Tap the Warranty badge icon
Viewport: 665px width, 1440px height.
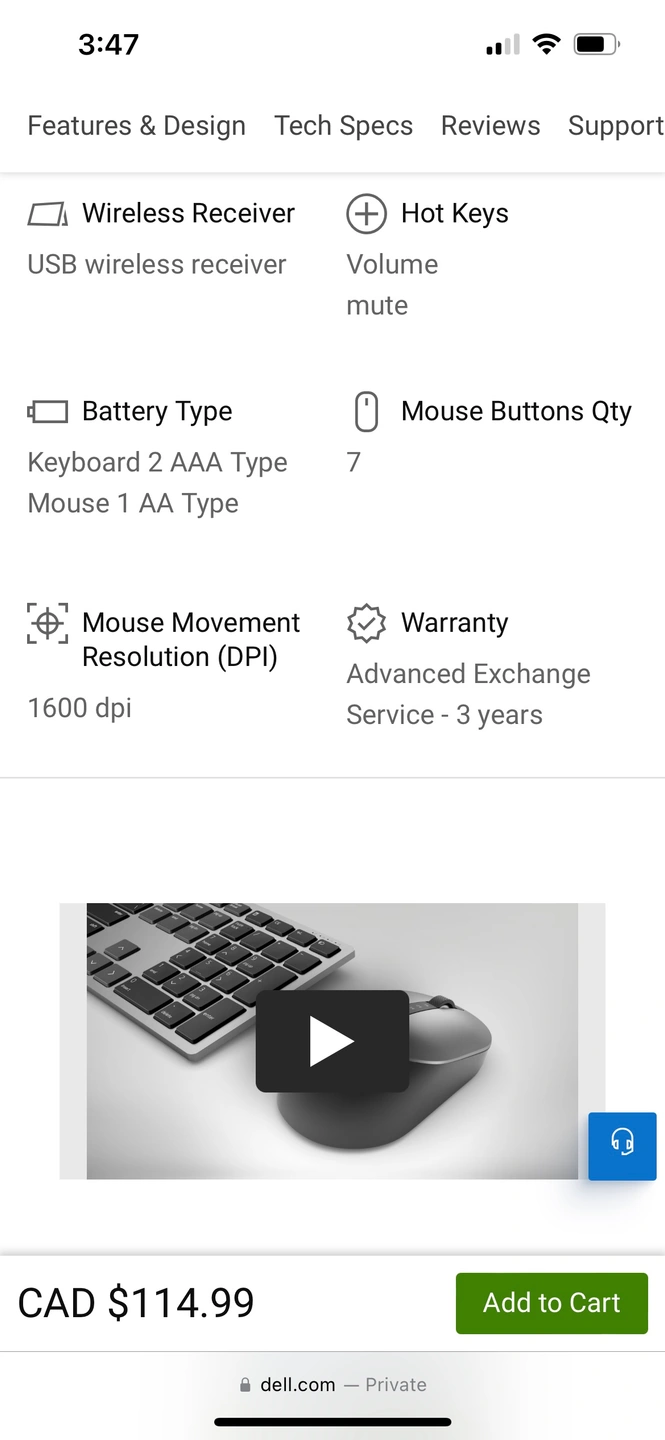click(366, 623)
